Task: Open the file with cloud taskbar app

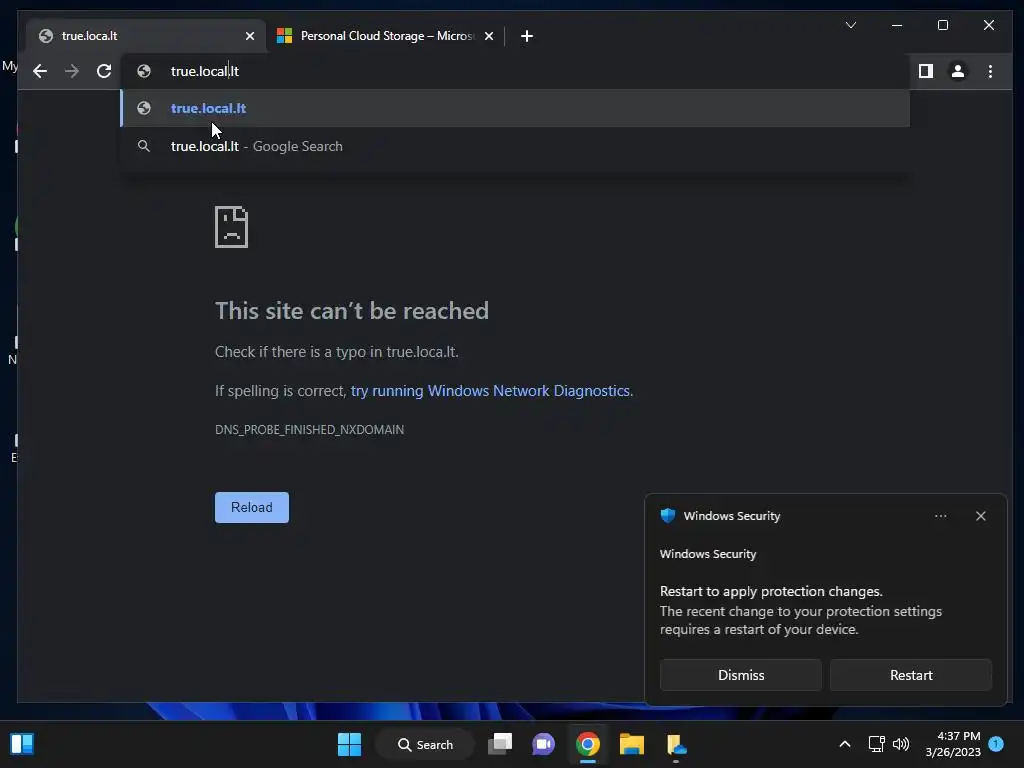Action: pos(676,744)
